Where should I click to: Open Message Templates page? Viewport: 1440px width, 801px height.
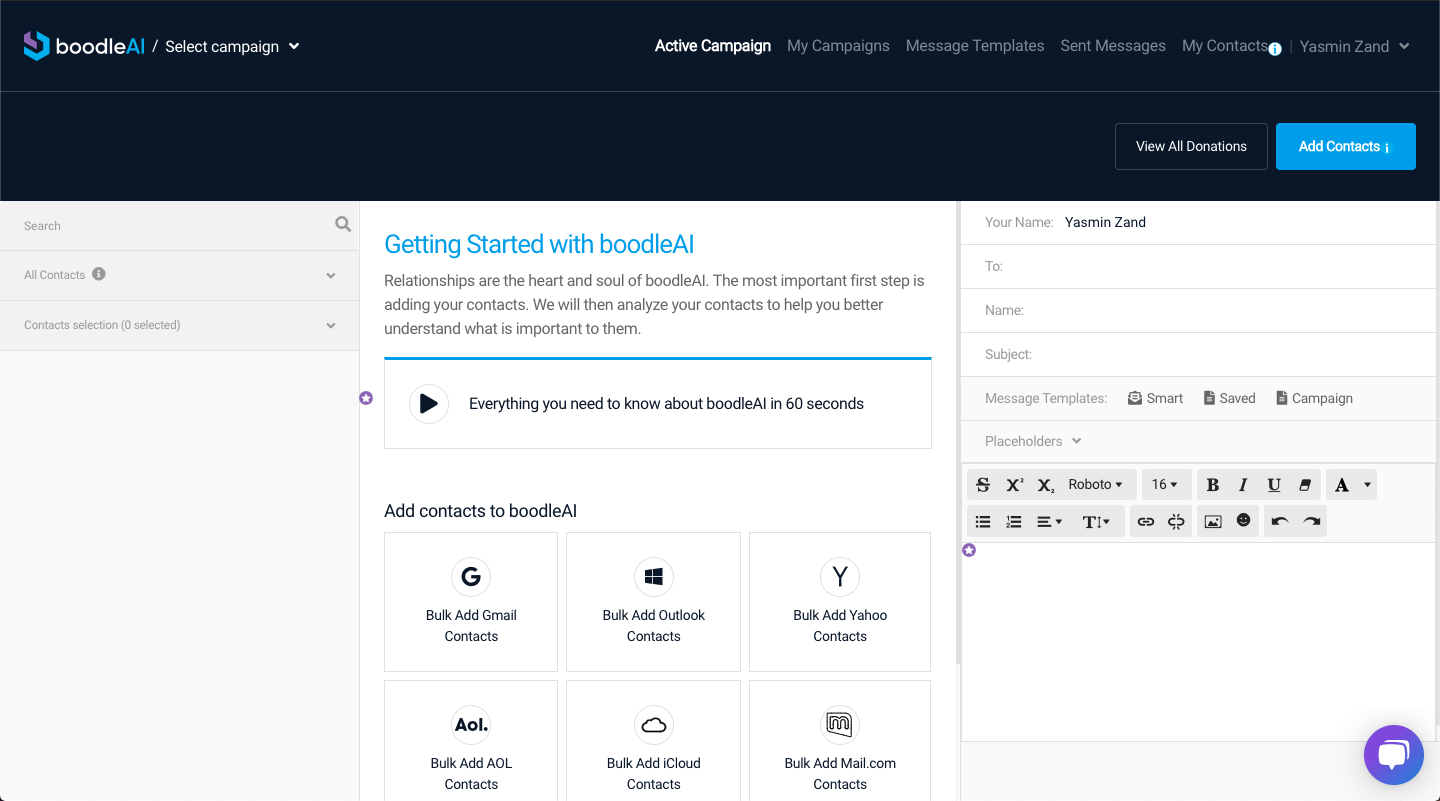click(975, 46)
